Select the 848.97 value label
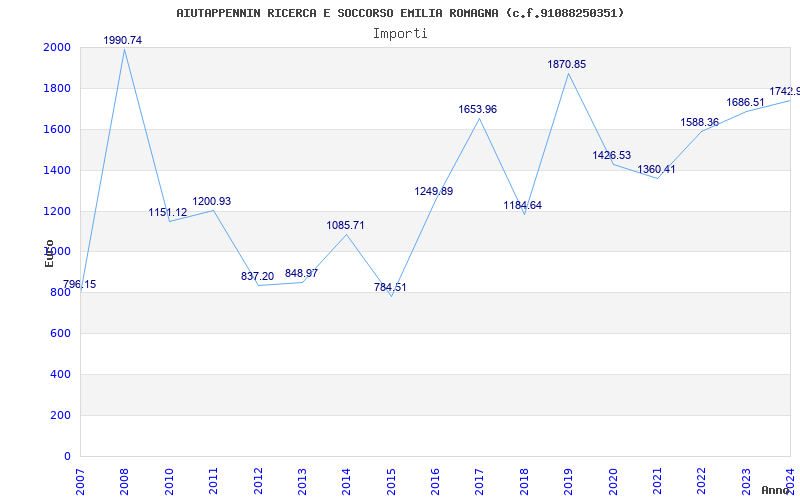 [x=302, y=273]
